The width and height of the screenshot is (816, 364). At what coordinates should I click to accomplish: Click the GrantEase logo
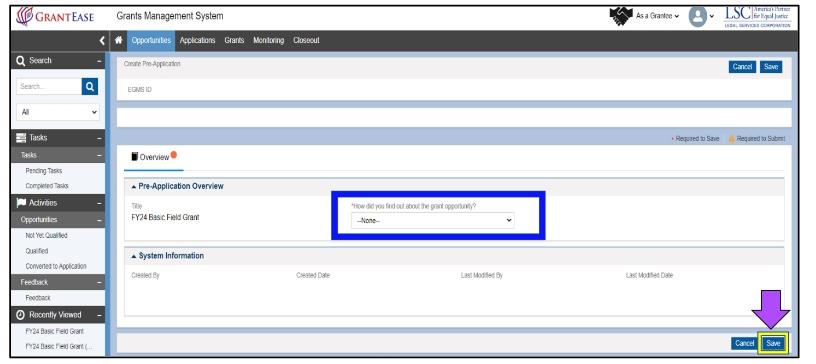pos(55,17)
